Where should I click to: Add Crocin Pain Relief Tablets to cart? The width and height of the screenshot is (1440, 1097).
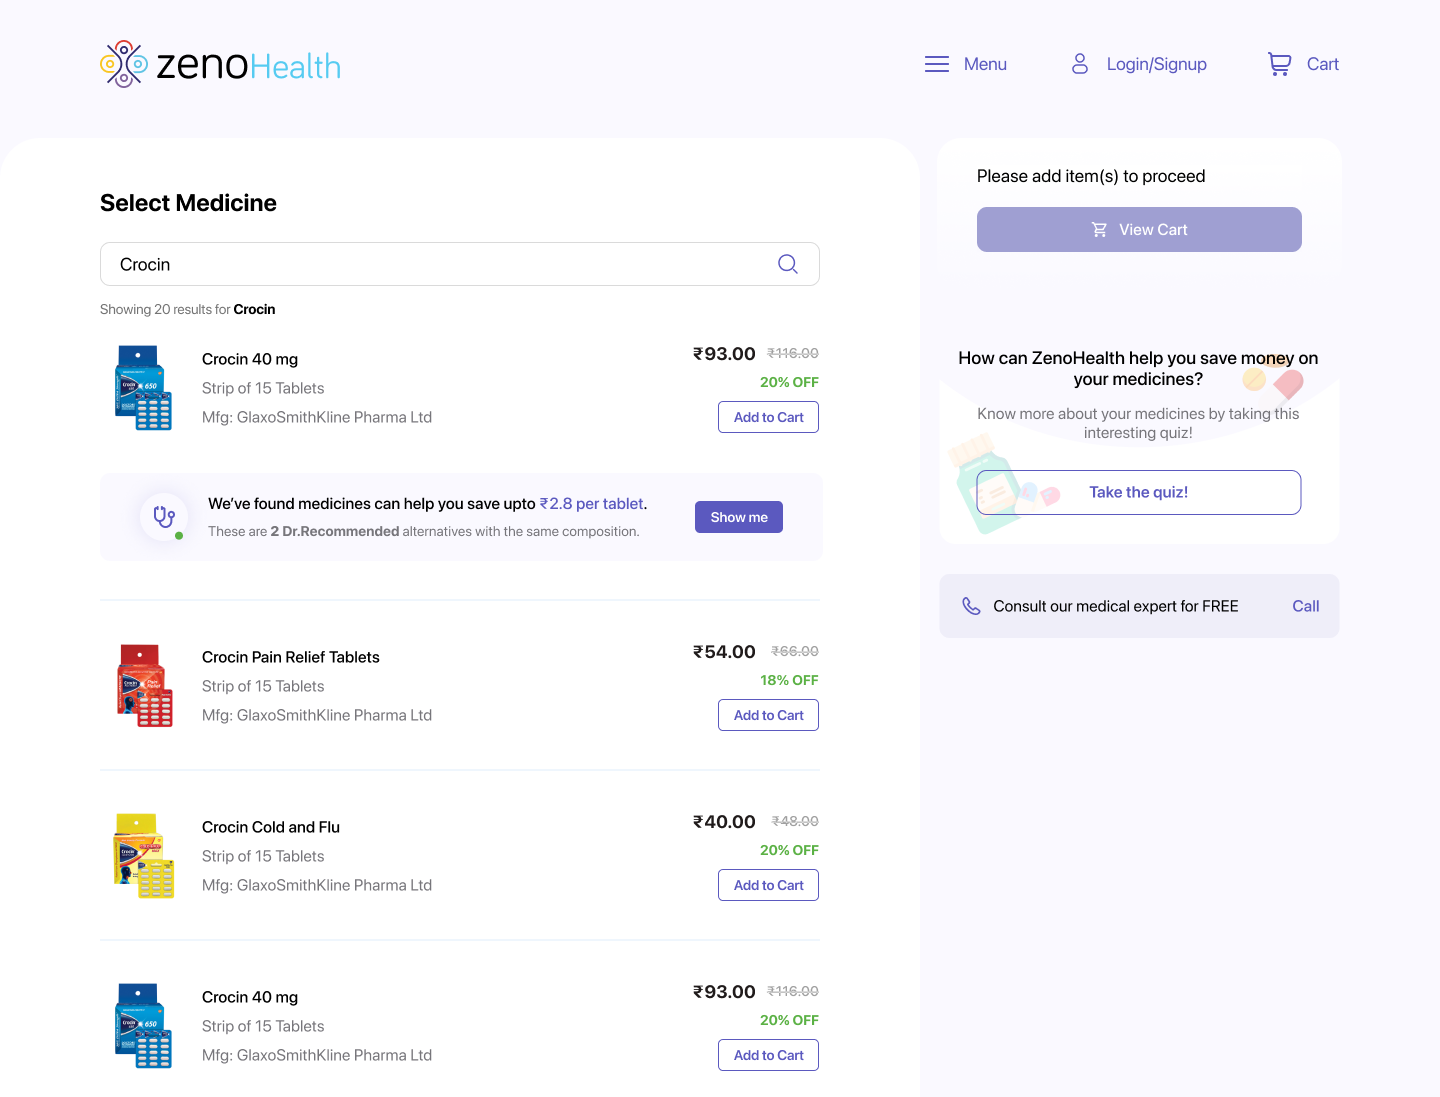pyautogui.click(x=768, y=715)
